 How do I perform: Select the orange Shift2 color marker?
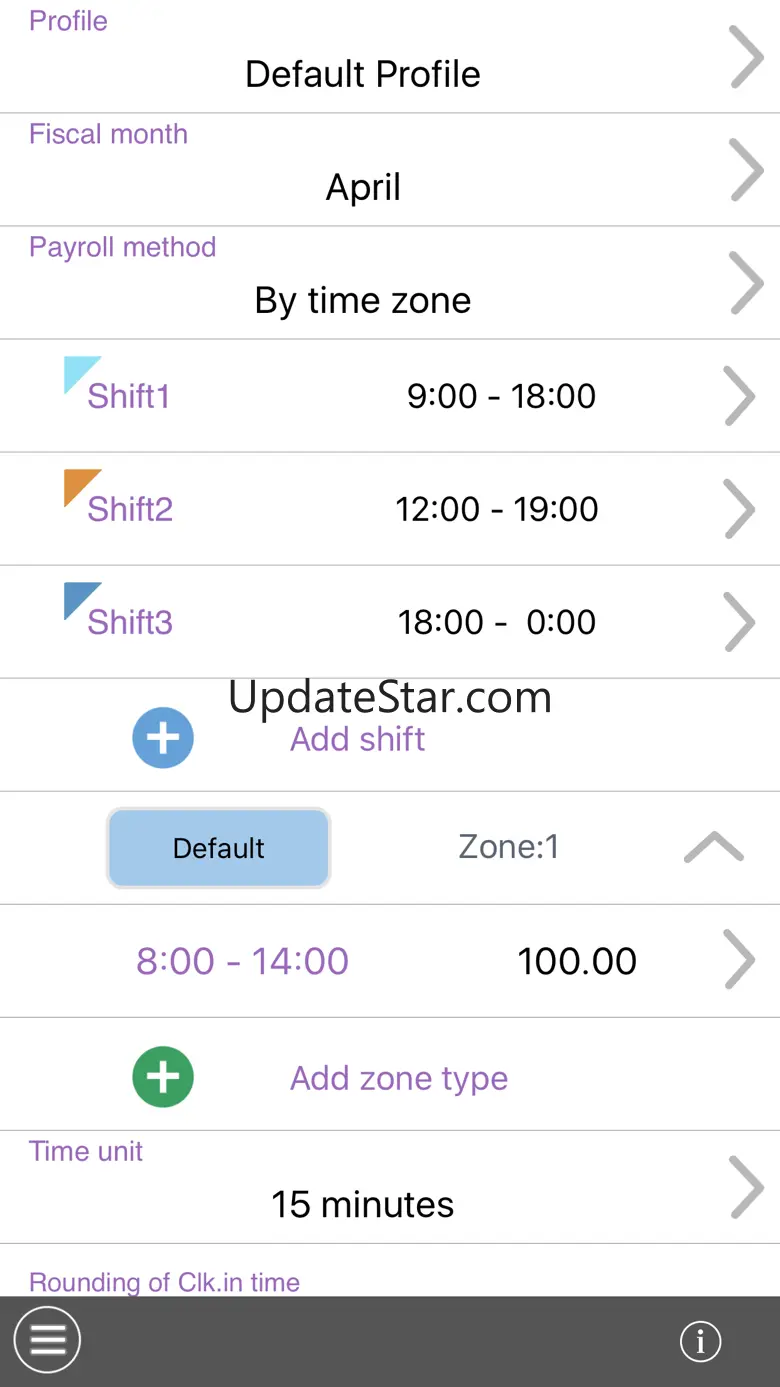pyautogui.click(x=82, y=488)
